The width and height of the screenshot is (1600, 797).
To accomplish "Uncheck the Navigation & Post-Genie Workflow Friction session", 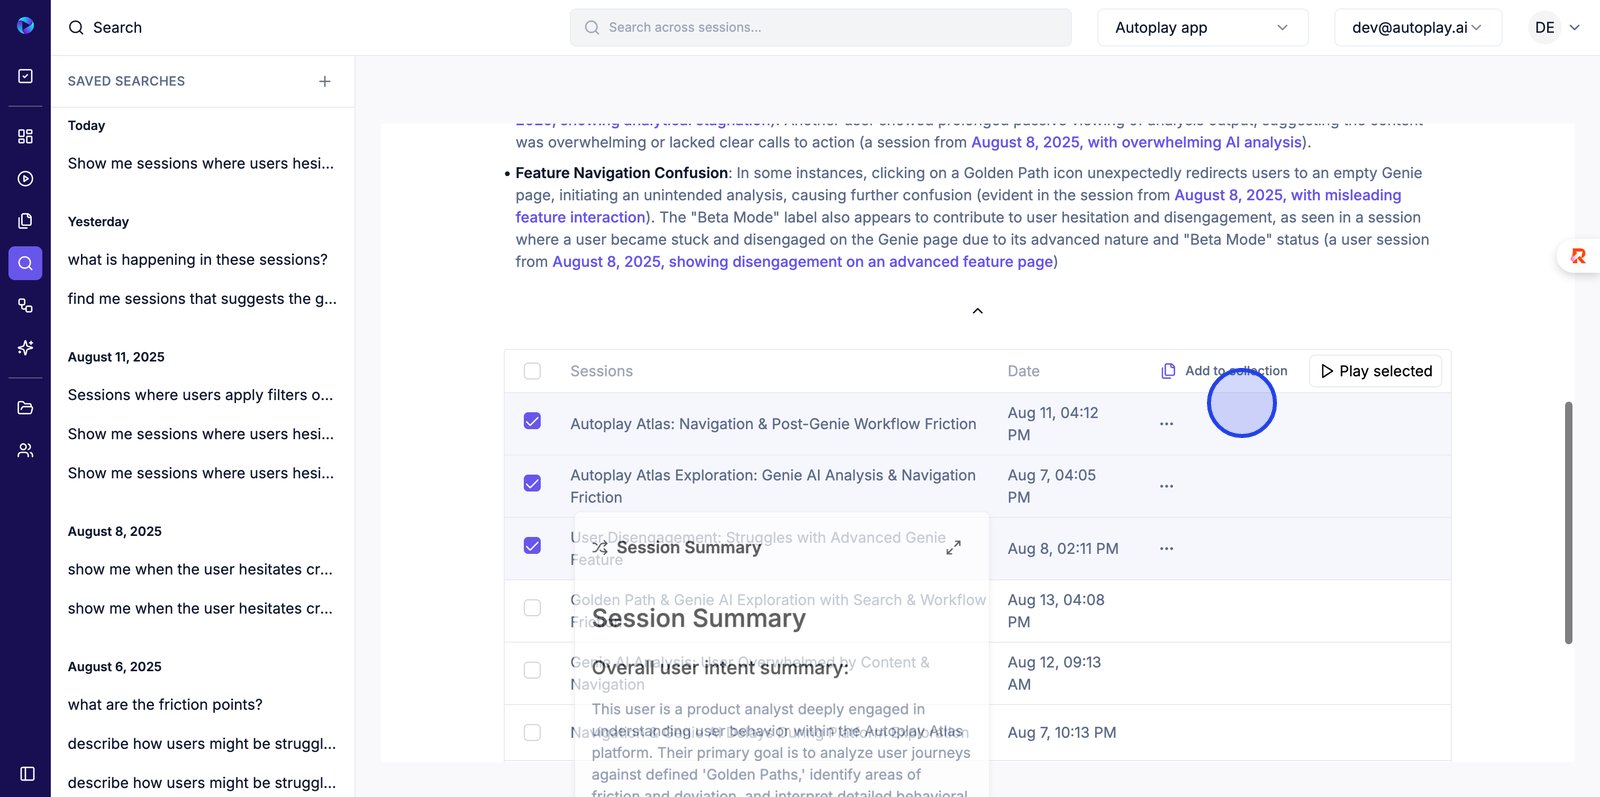I will pos(532,421).
